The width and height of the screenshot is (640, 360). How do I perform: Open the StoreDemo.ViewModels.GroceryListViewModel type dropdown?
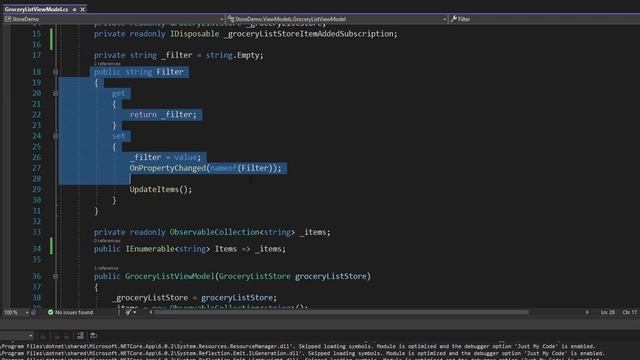point(336,19)
